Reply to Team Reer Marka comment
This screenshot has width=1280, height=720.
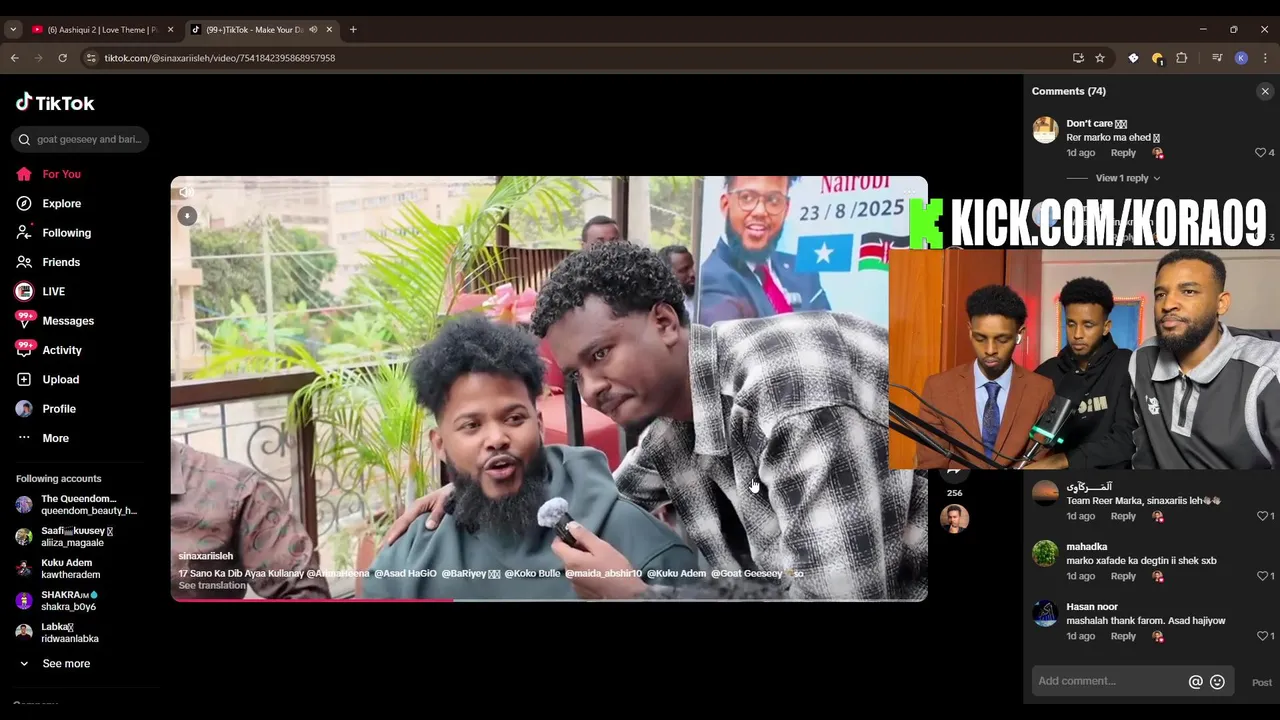(1123, 516)
